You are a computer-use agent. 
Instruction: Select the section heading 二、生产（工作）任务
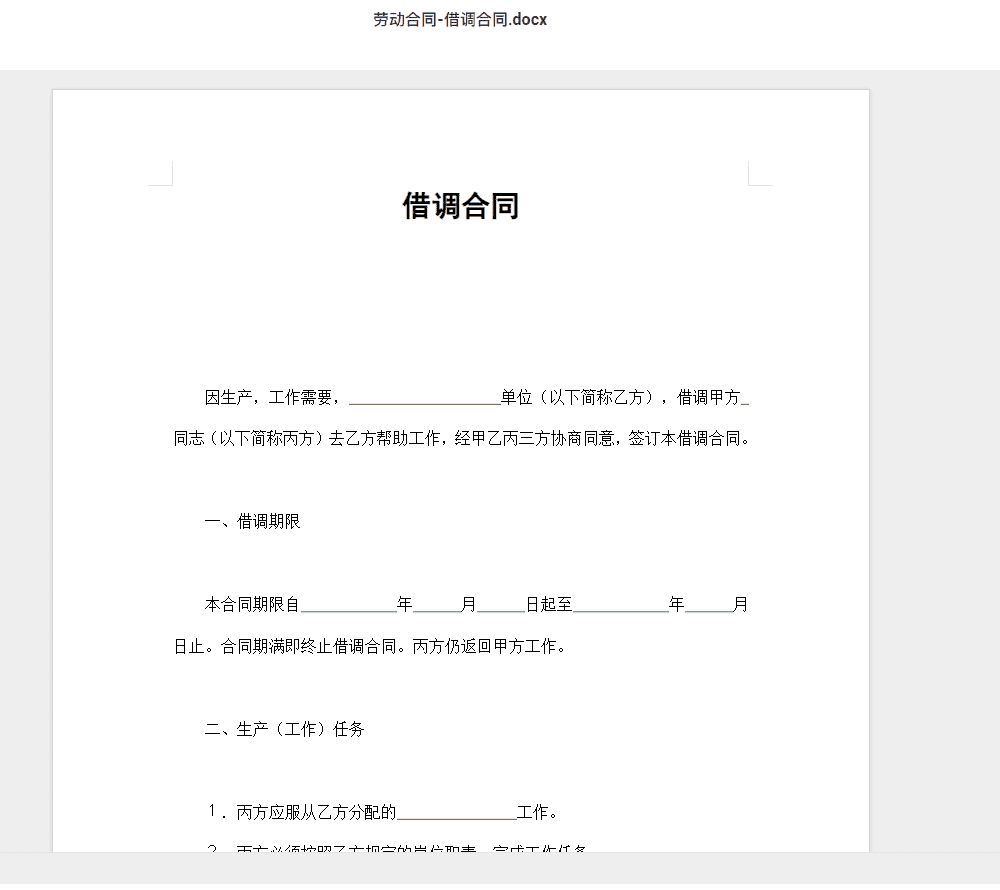284,729
